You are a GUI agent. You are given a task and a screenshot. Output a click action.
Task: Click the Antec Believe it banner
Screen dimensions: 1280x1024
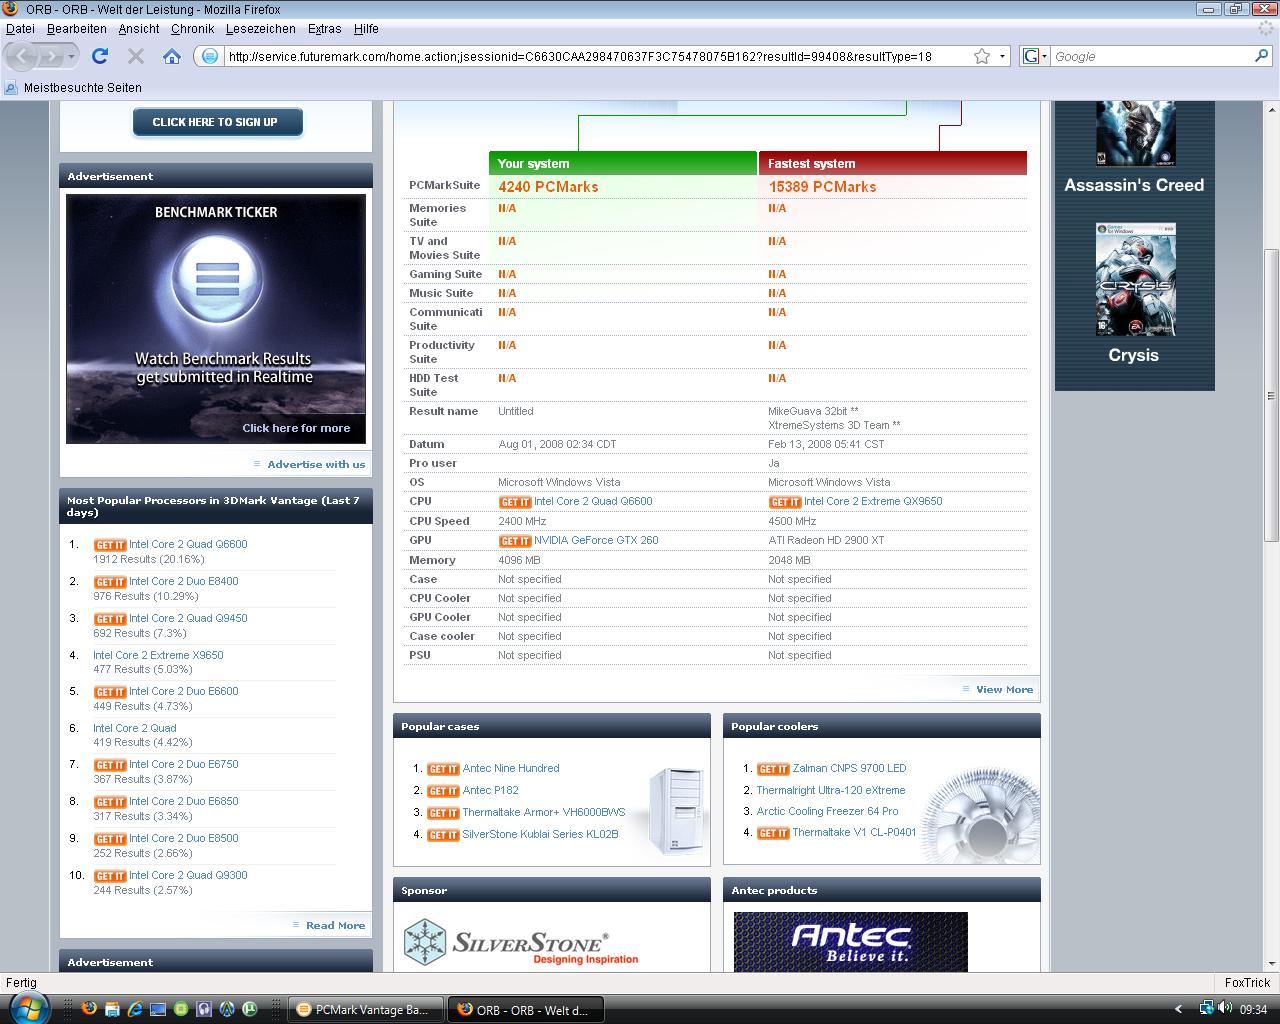coord(851,941)
